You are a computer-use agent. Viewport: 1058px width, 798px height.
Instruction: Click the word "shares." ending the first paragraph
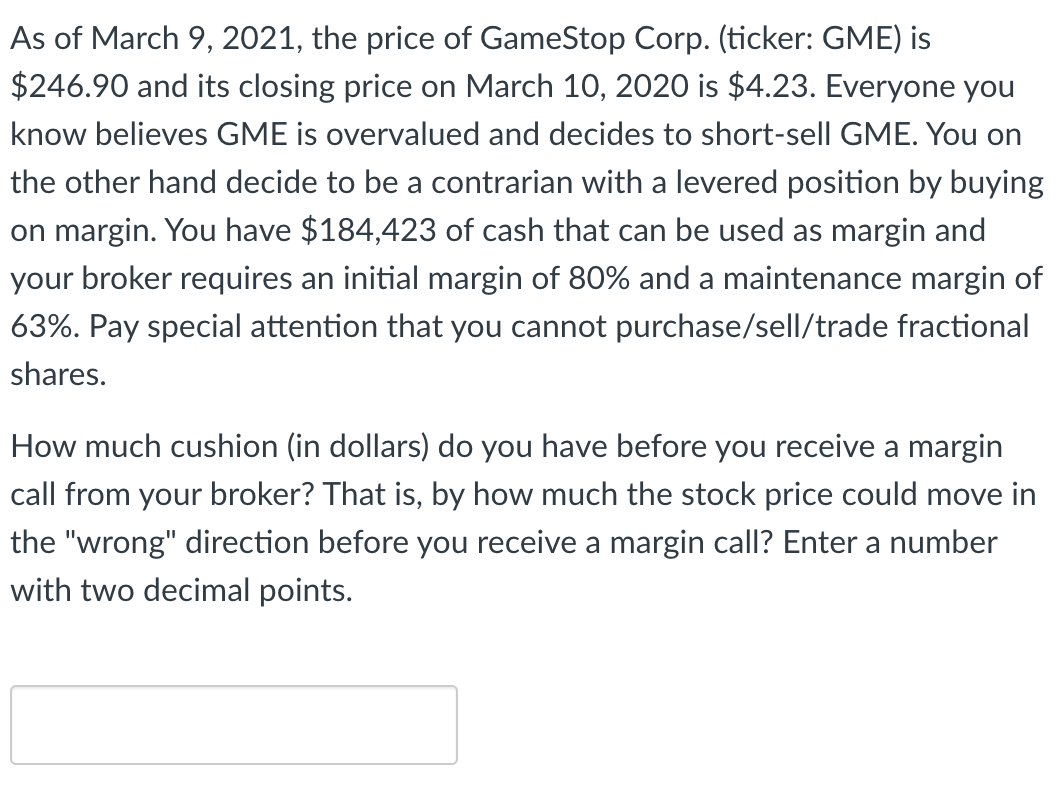click(59, 374)
